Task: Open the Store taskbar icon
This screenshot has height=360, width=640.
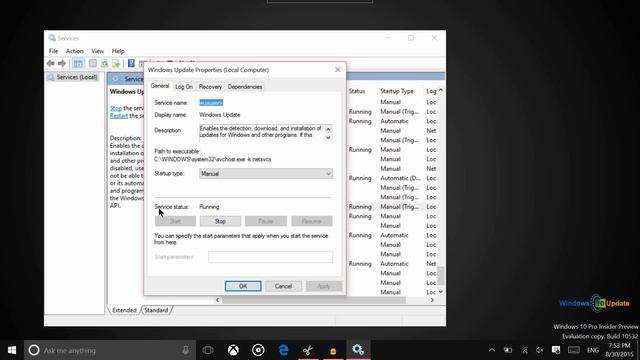Action: (x=333, y=350)
